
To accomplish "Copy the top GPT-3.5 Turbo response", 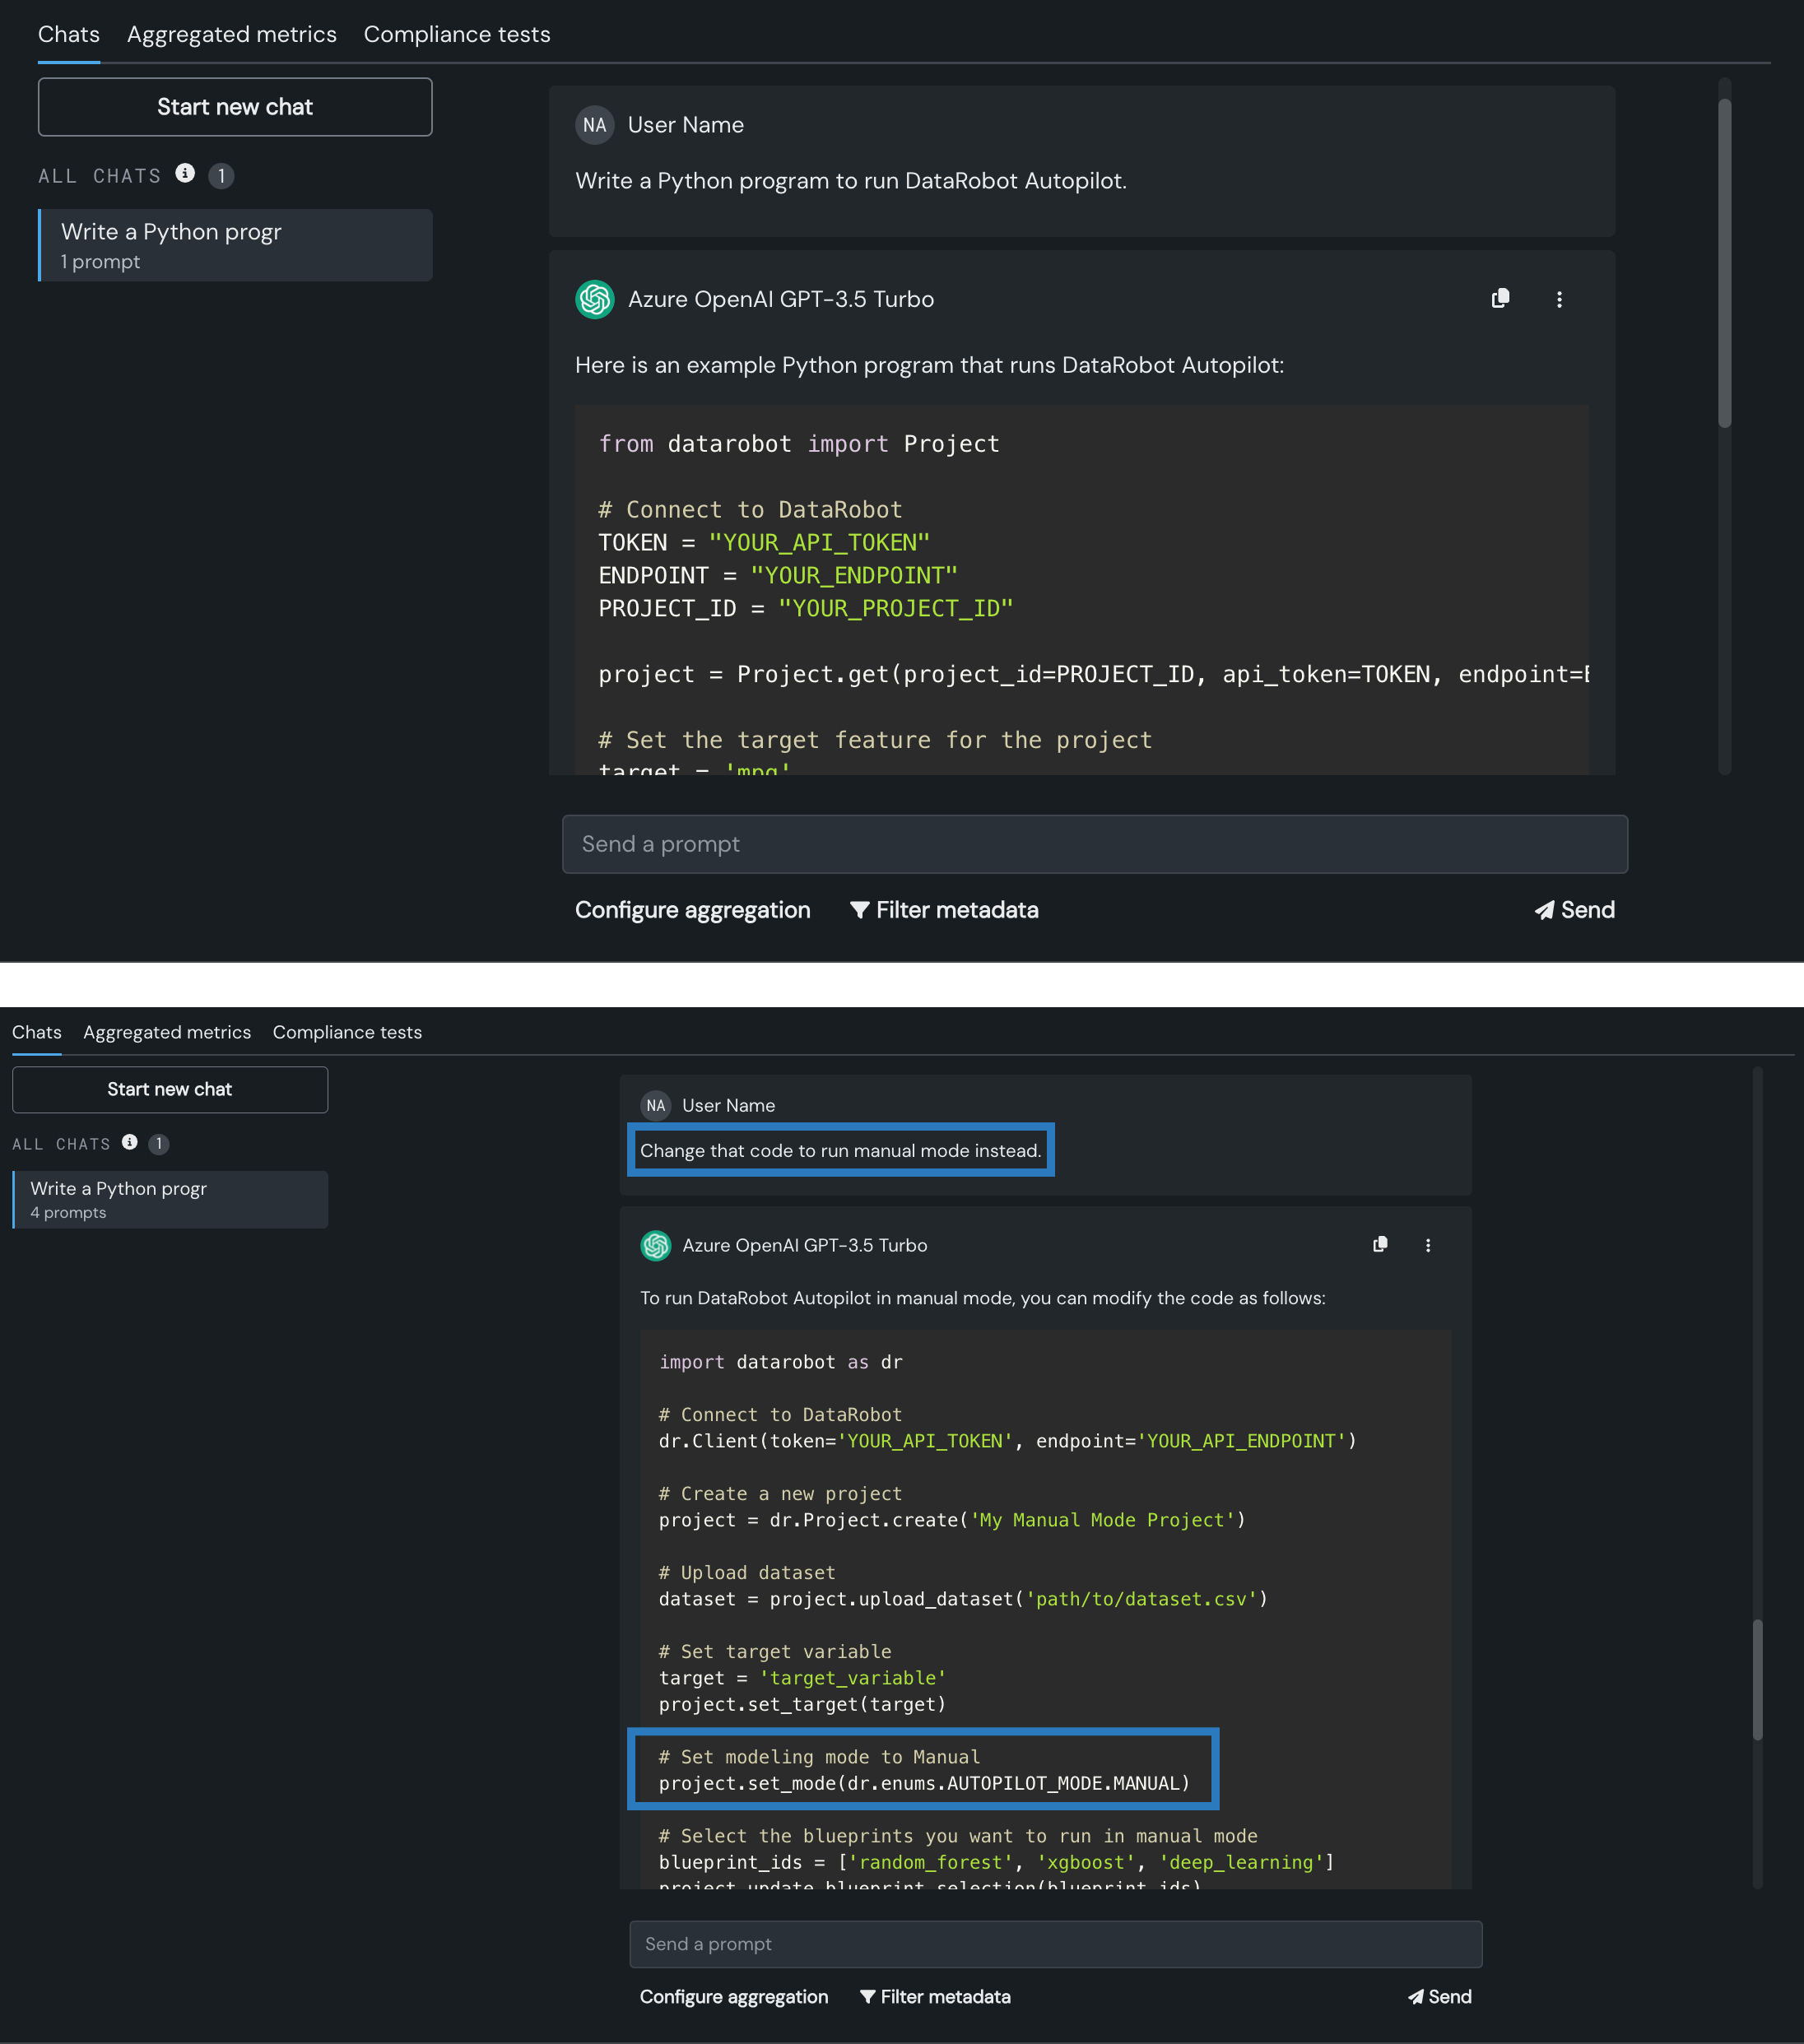I will pyautogui.click(x=1500, y=299).
